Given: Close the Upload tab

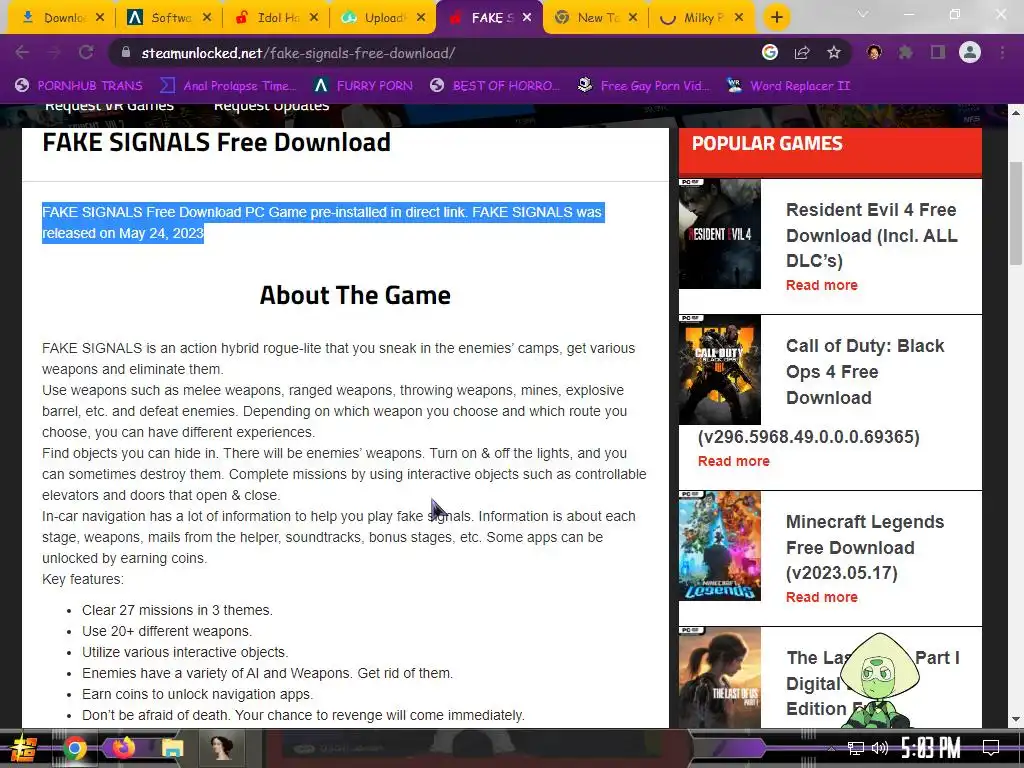Looking at the screenshot, I should 421,18.
